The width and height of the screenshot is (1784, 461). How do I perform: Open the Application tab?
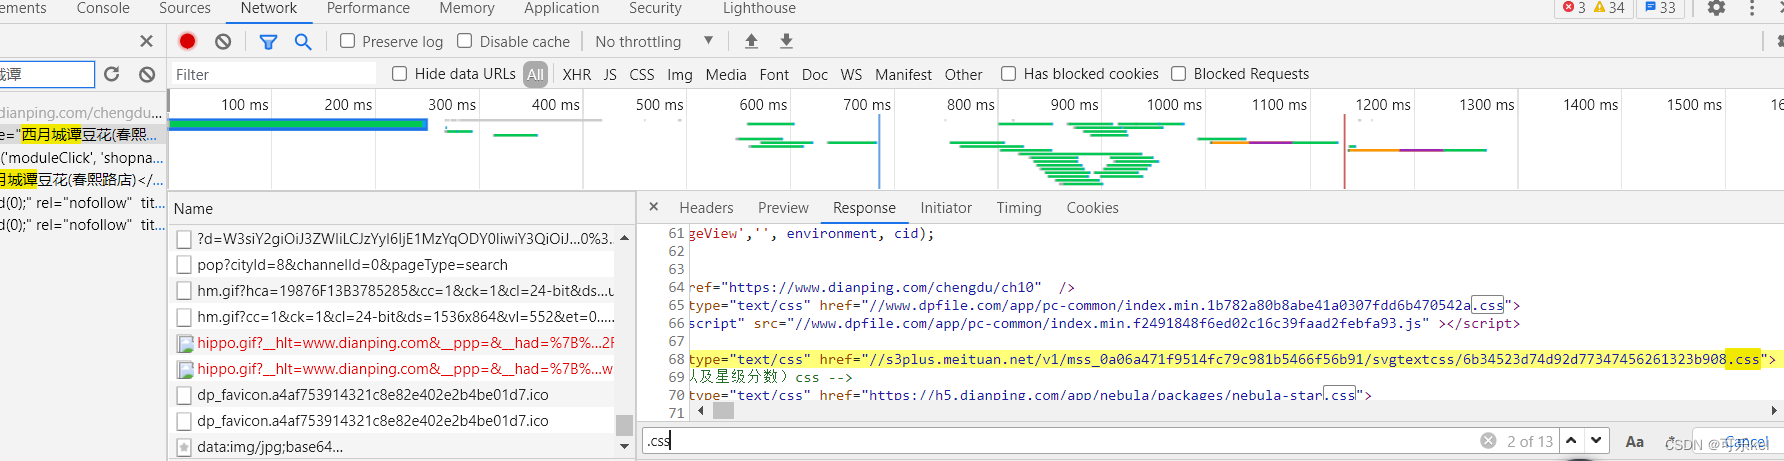pos(562,8)
